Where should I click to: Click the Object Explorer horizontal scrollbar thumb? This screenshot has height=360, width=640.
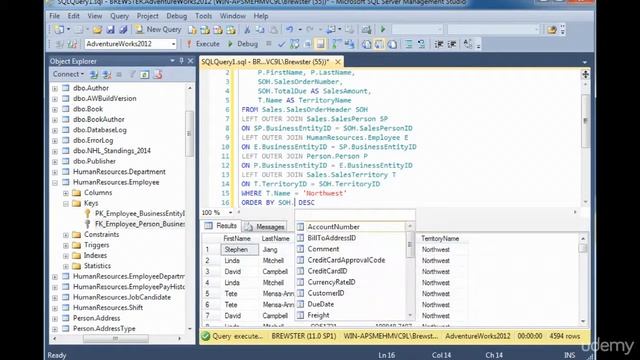tap(116, 339)
